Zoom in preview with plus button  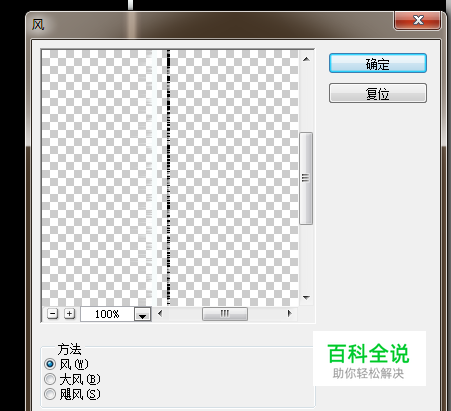pyautogui.click(x=69, y=314)
